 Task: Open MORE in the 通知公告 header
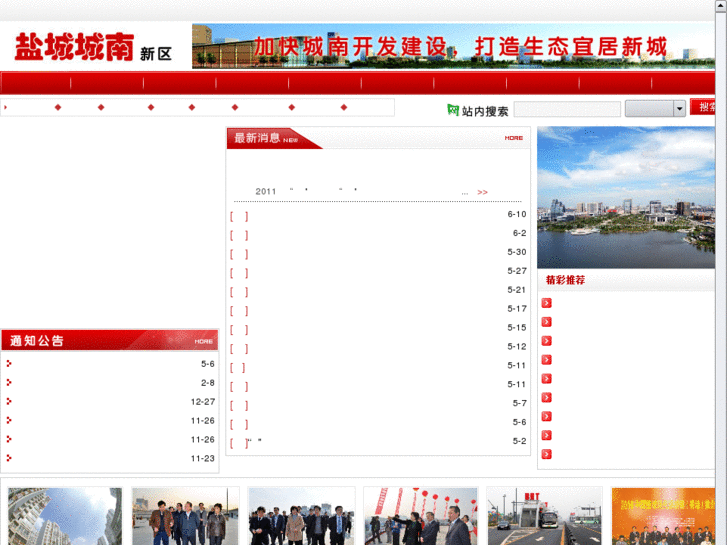coord(204,341)
